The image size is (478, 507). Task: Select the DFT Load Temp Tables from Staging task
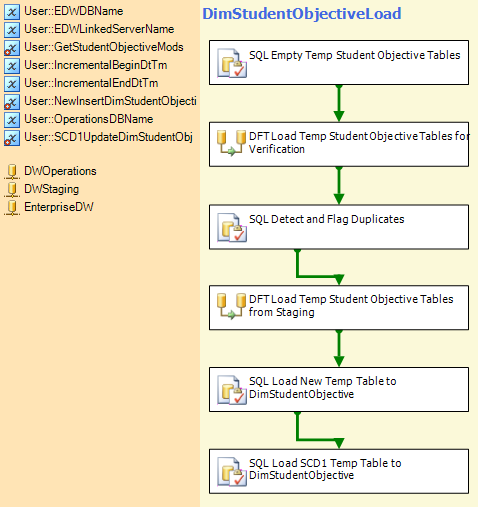point(339,308)
